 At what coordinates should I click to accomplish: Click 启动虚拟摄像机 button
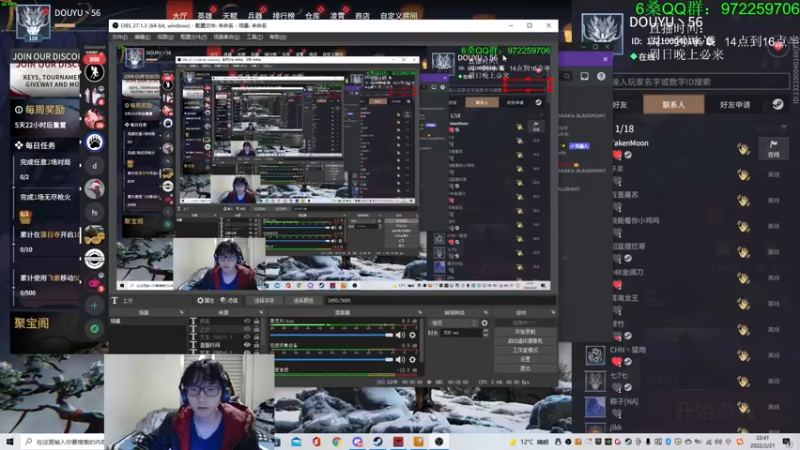tap(525, 341)
